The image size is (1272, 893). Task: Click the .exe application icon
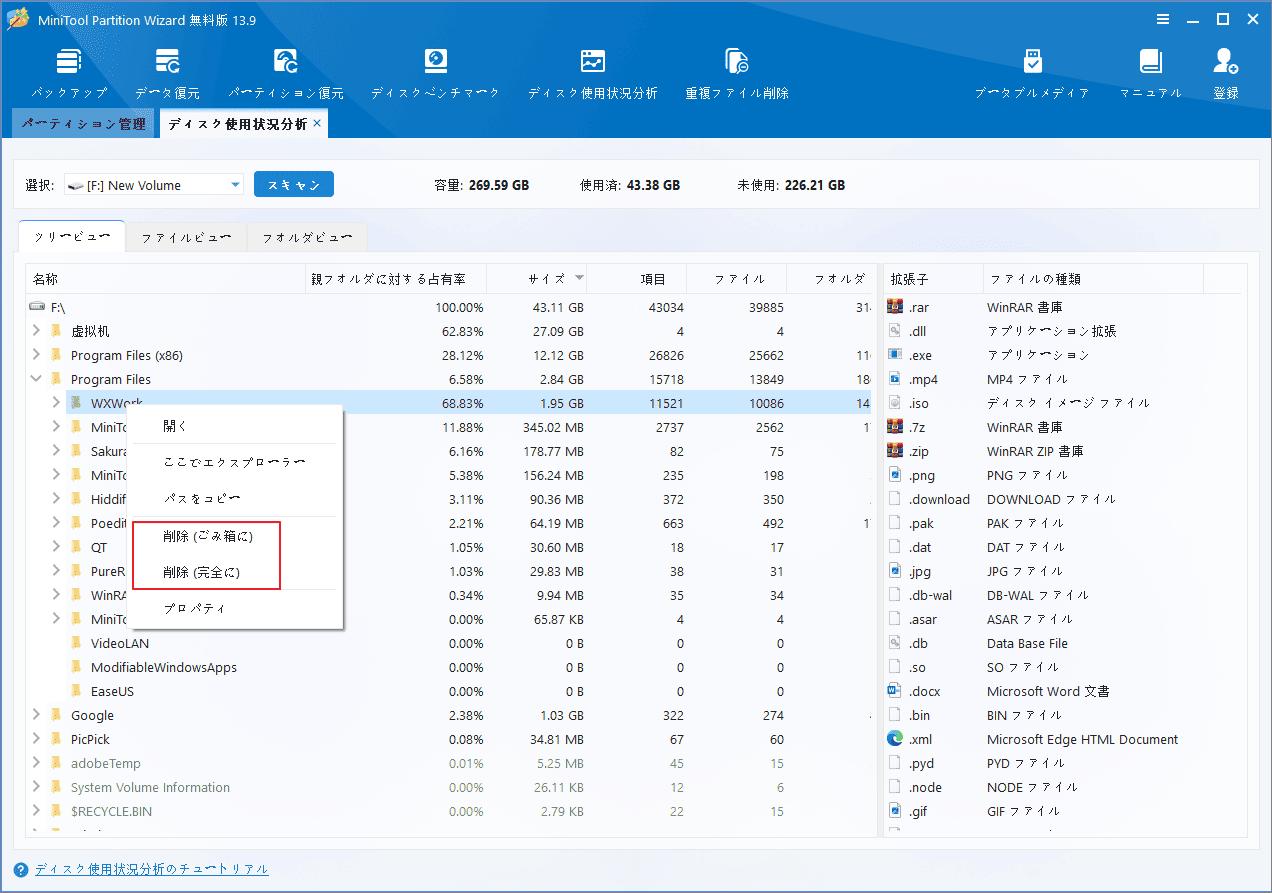[895, 355]
